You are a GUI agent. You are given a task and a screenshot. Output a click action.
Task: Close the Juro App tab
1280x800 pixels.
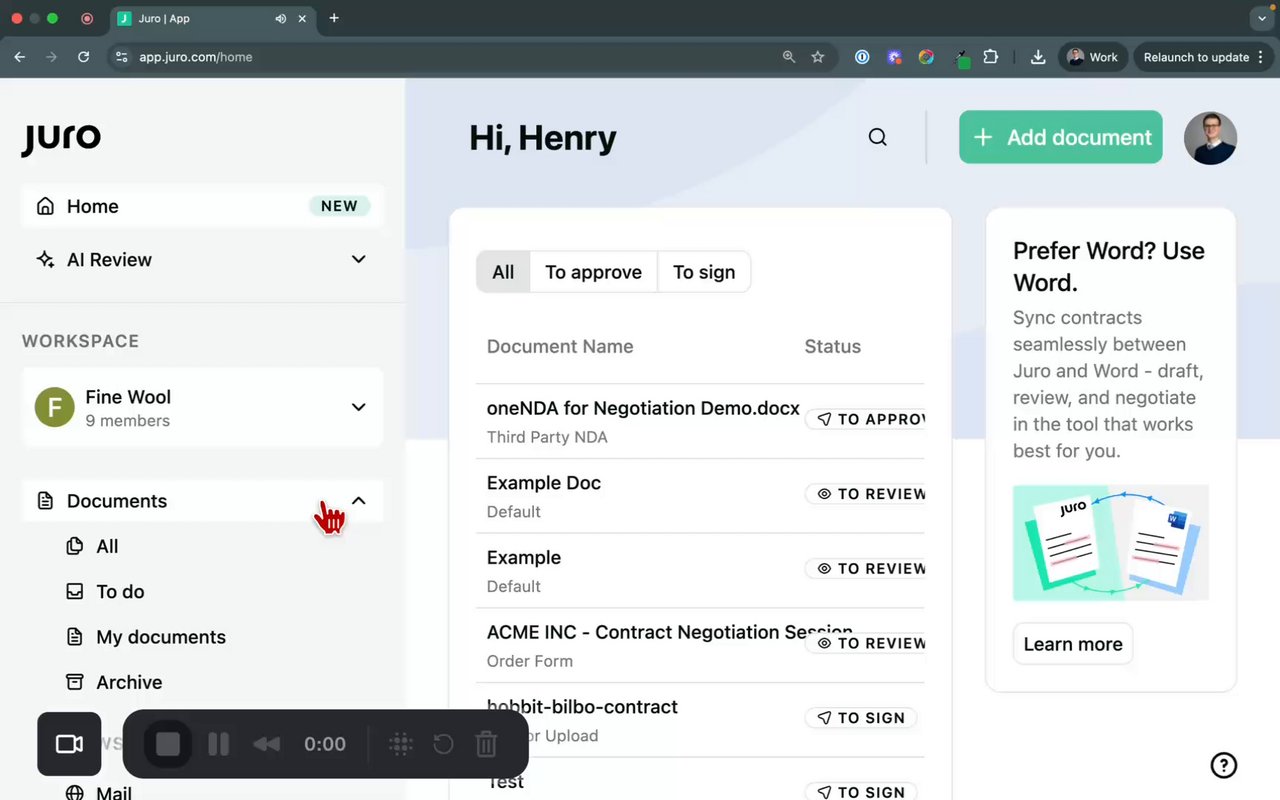[x=302, y=18]
